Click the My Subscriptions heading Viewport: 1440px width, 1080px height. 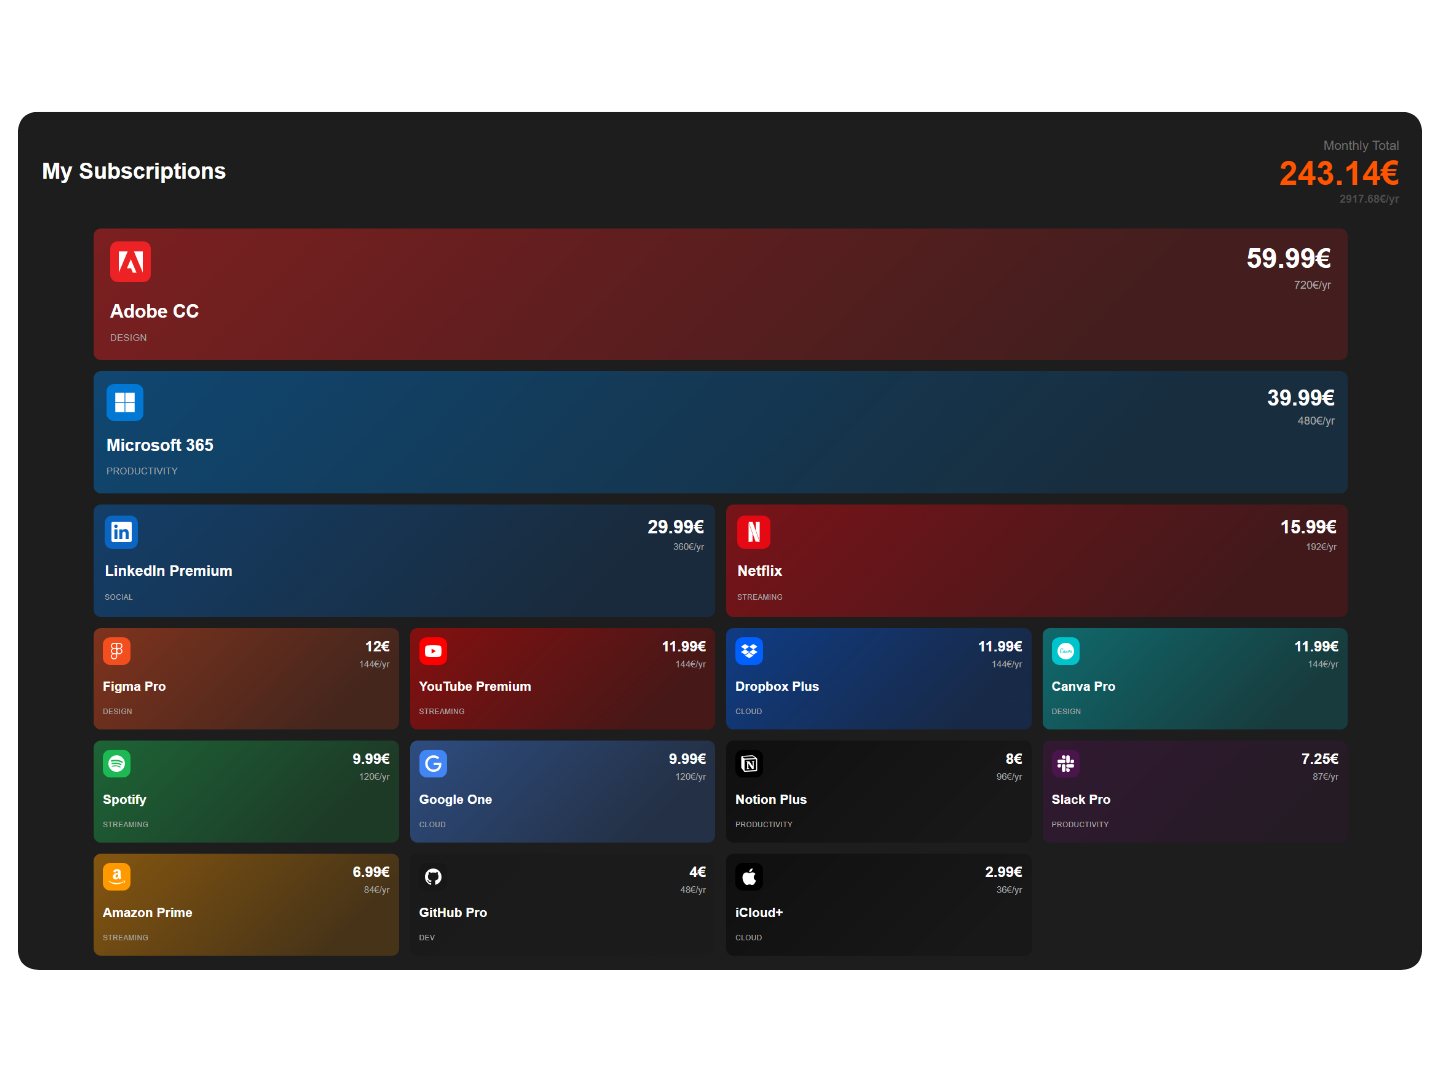click(x=133, y=171)
